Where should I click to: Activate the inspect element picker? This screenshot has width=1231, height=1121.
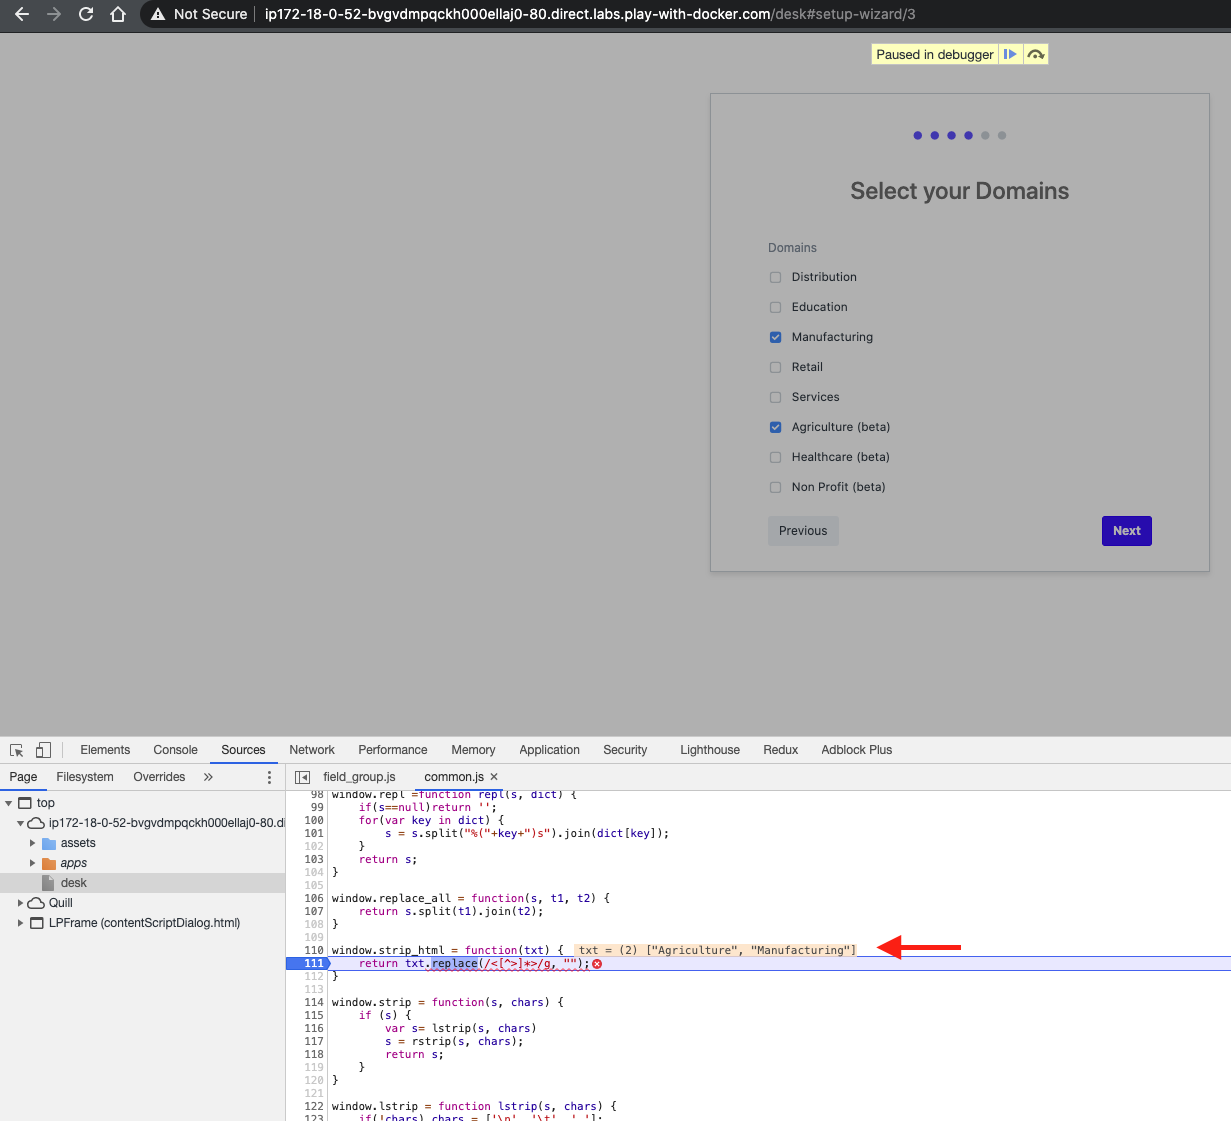tap(16, 749)
